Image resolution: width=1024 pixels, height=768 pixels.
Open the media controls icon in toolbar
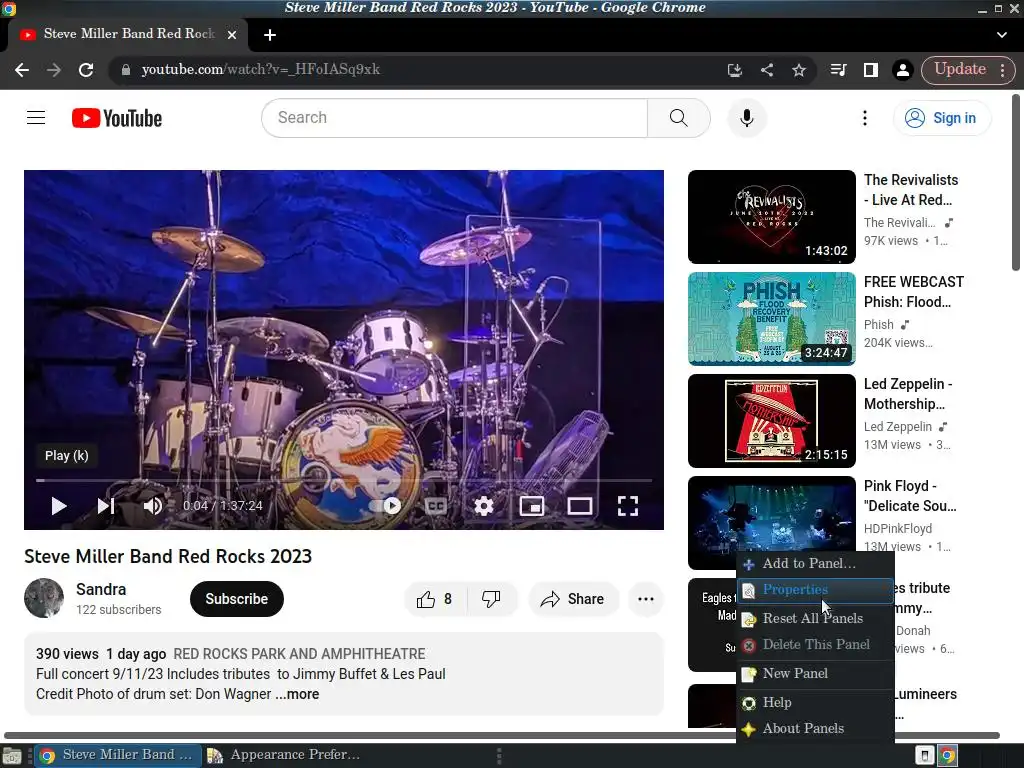point(839,70)
